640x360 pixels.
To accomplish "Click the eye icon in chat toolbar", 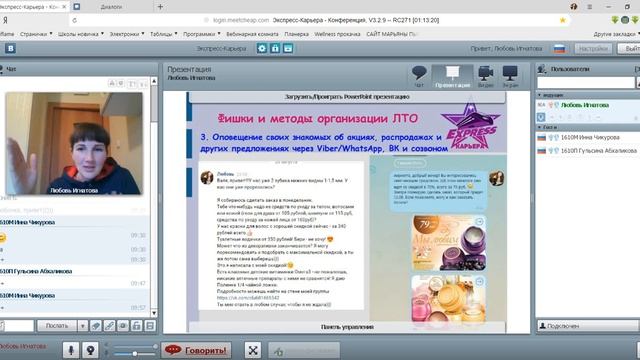I will [123, 326].
